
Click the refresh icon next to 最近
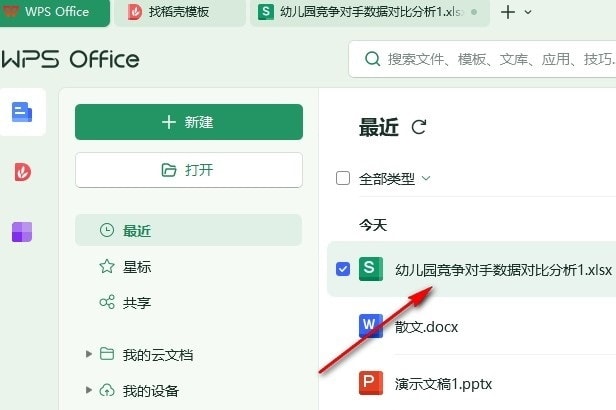click(419, 127)
